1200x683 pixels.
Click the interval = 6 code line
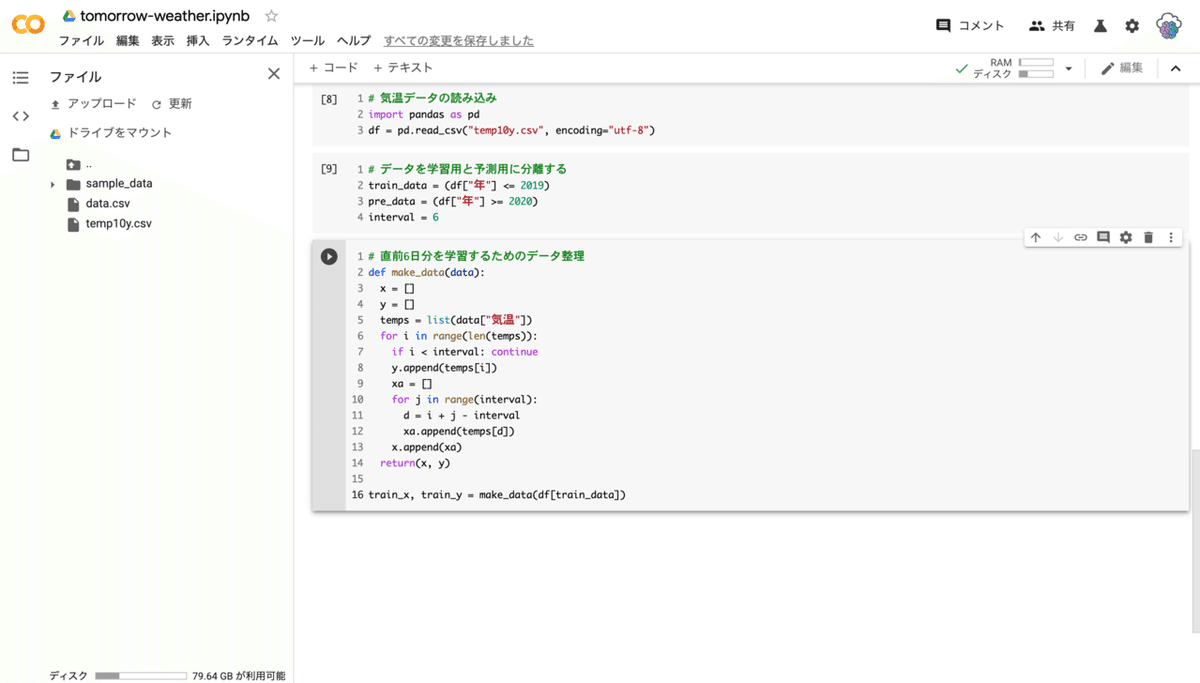point(403,217)
